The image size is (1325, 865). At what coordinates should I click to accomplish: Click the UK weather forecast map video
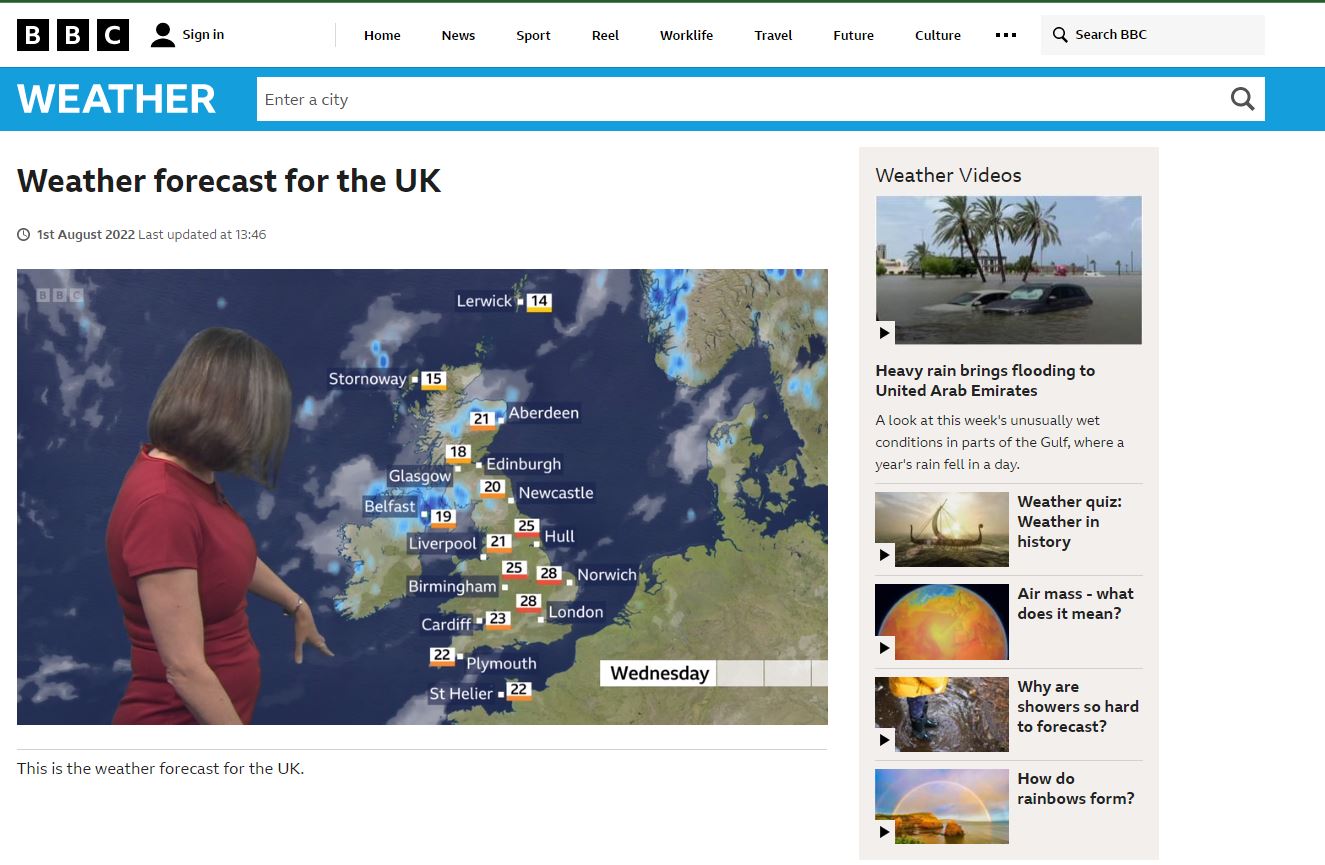pyautogui.click(x=422, y=496)
